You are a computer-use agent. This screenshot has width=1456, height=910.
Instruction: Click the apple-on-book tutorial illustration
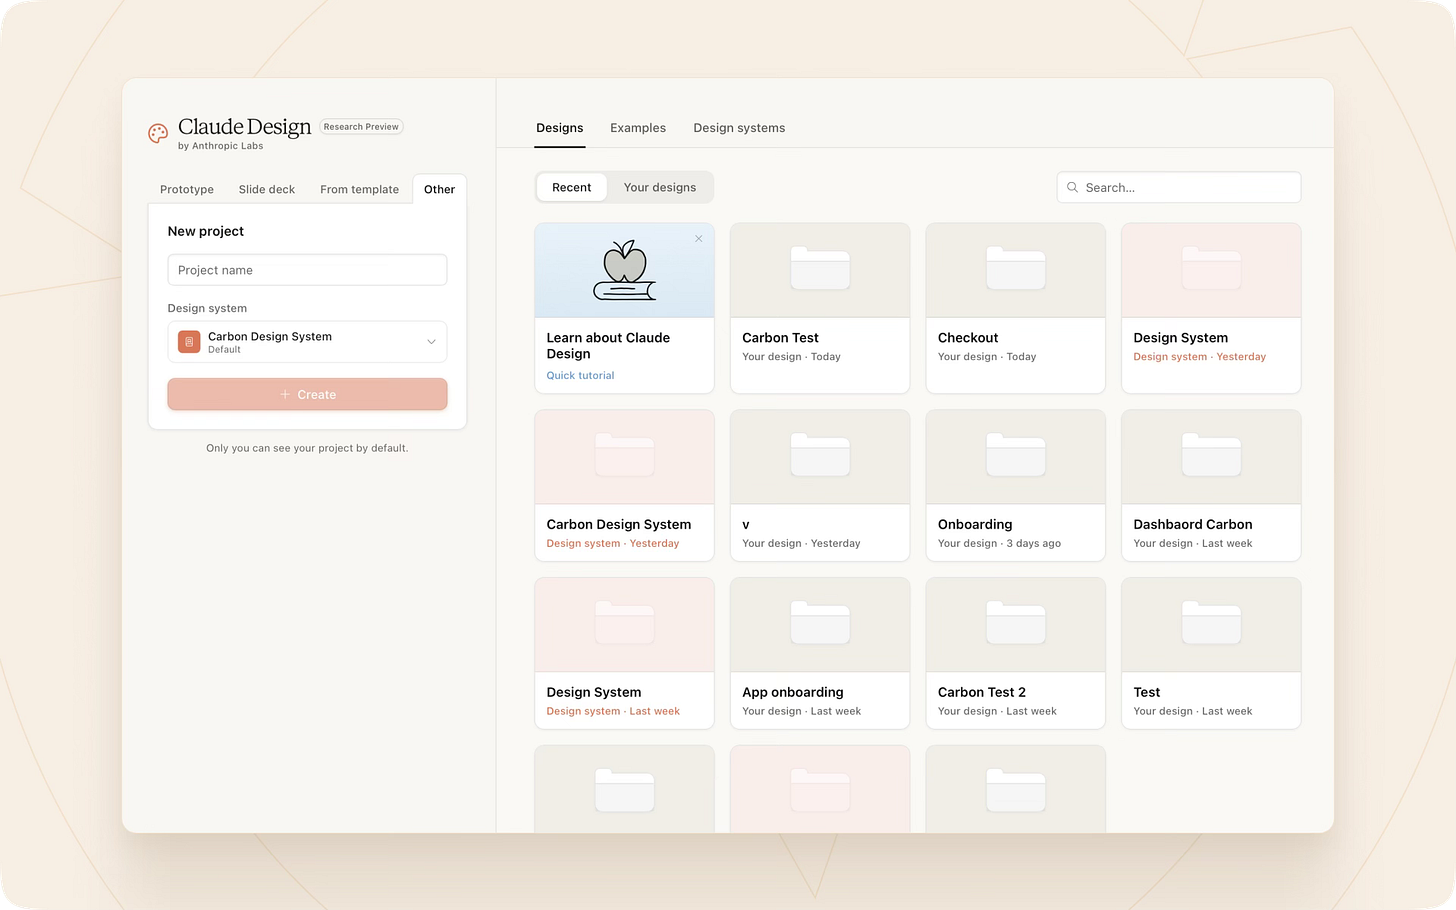click(625, 270)
